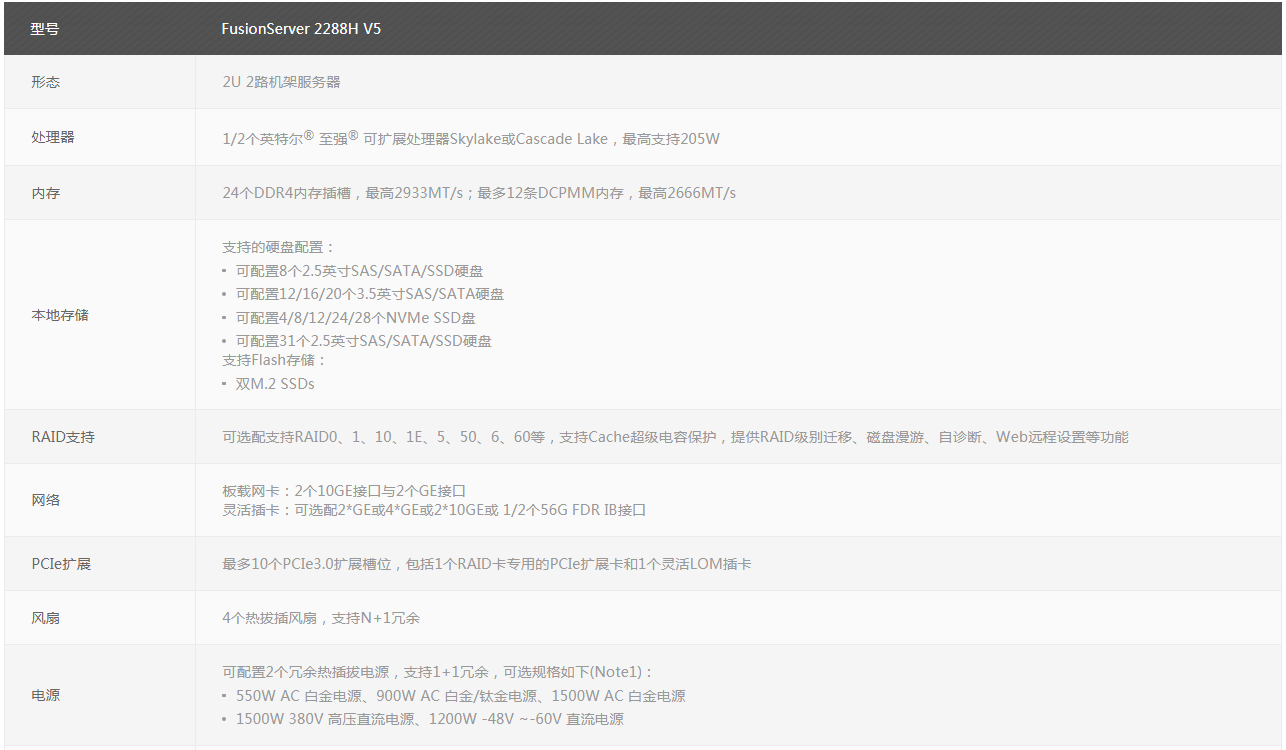Image resolution: width=1286 pixels, height=750 pixels.
Task: Click the PCIe扩展 row label
Action: coord(61,564)
